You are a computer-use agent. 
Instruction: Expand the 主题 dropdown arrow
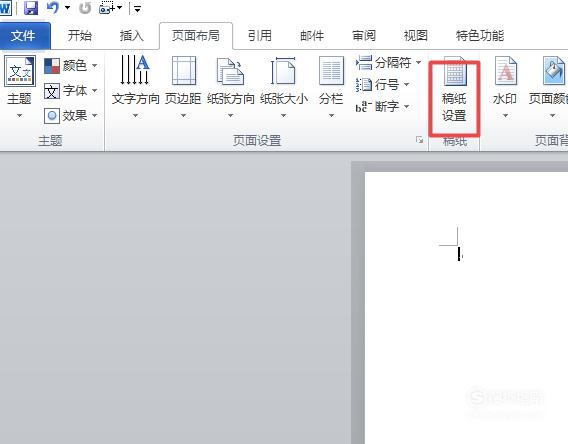click(x=20, y=116)
